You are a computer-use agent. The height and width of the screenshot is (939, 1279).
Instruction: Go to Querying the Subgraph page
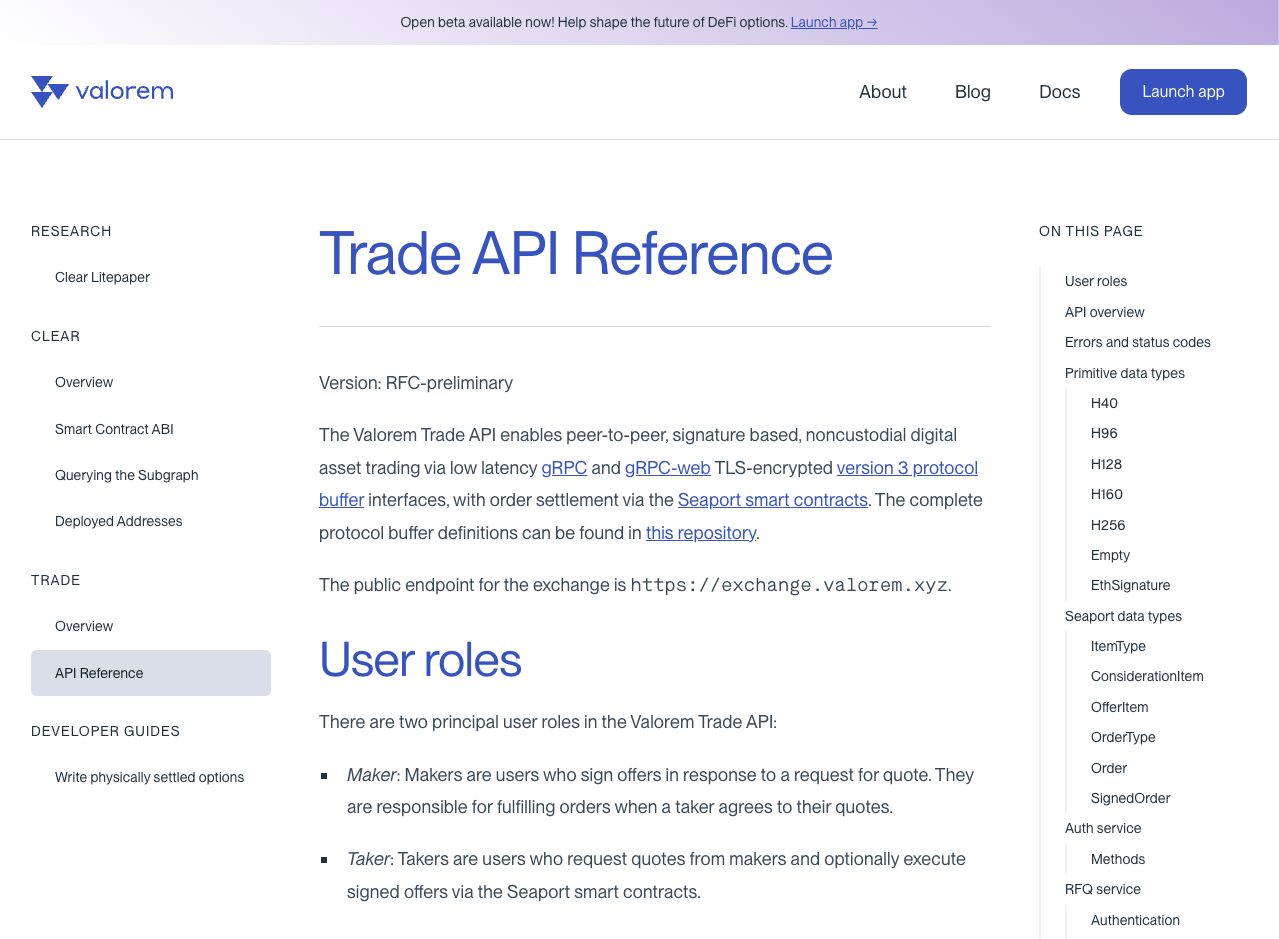[127, 475]
